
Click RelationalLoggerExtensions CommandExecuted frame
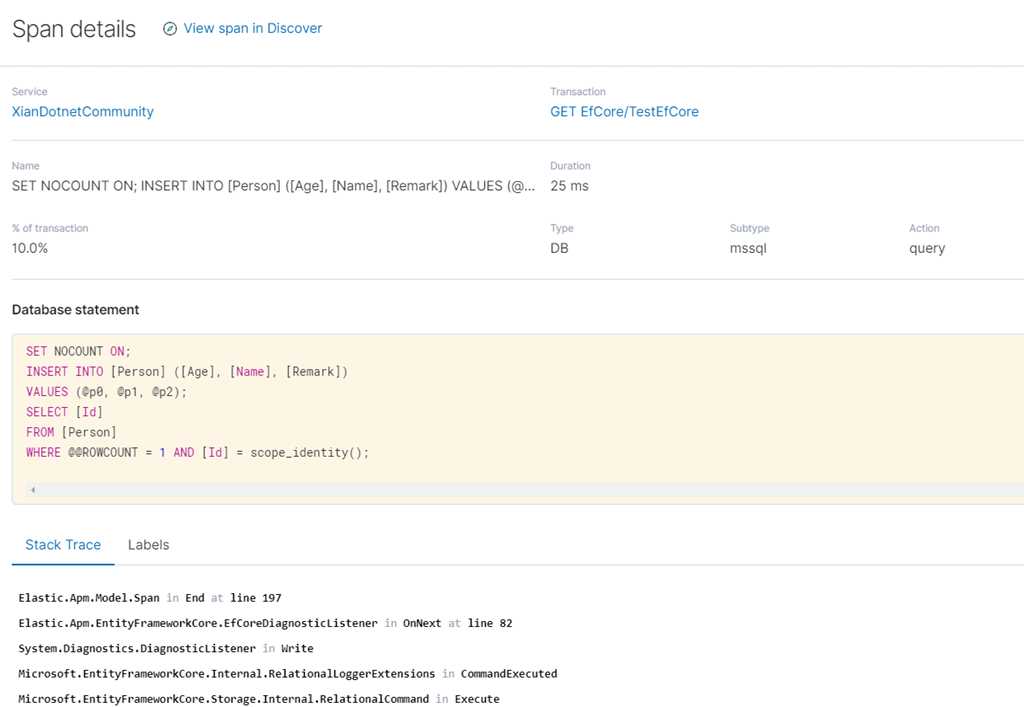pos(287,674)
